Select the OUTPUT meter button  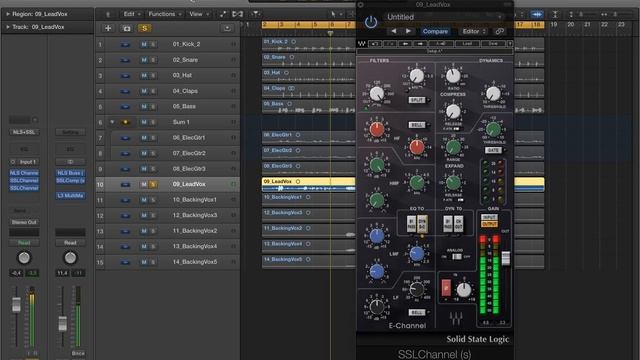(489, 224)
